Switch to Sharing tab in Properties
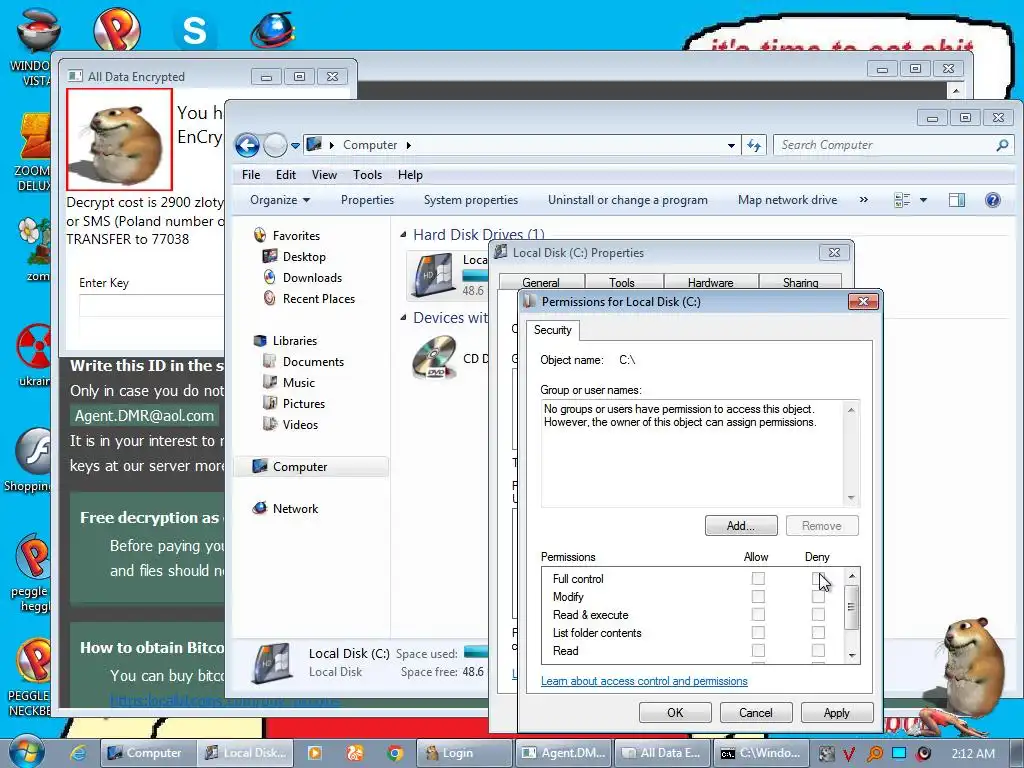The height and width of the screenshot is (768, 1024). tap(801, 282)
